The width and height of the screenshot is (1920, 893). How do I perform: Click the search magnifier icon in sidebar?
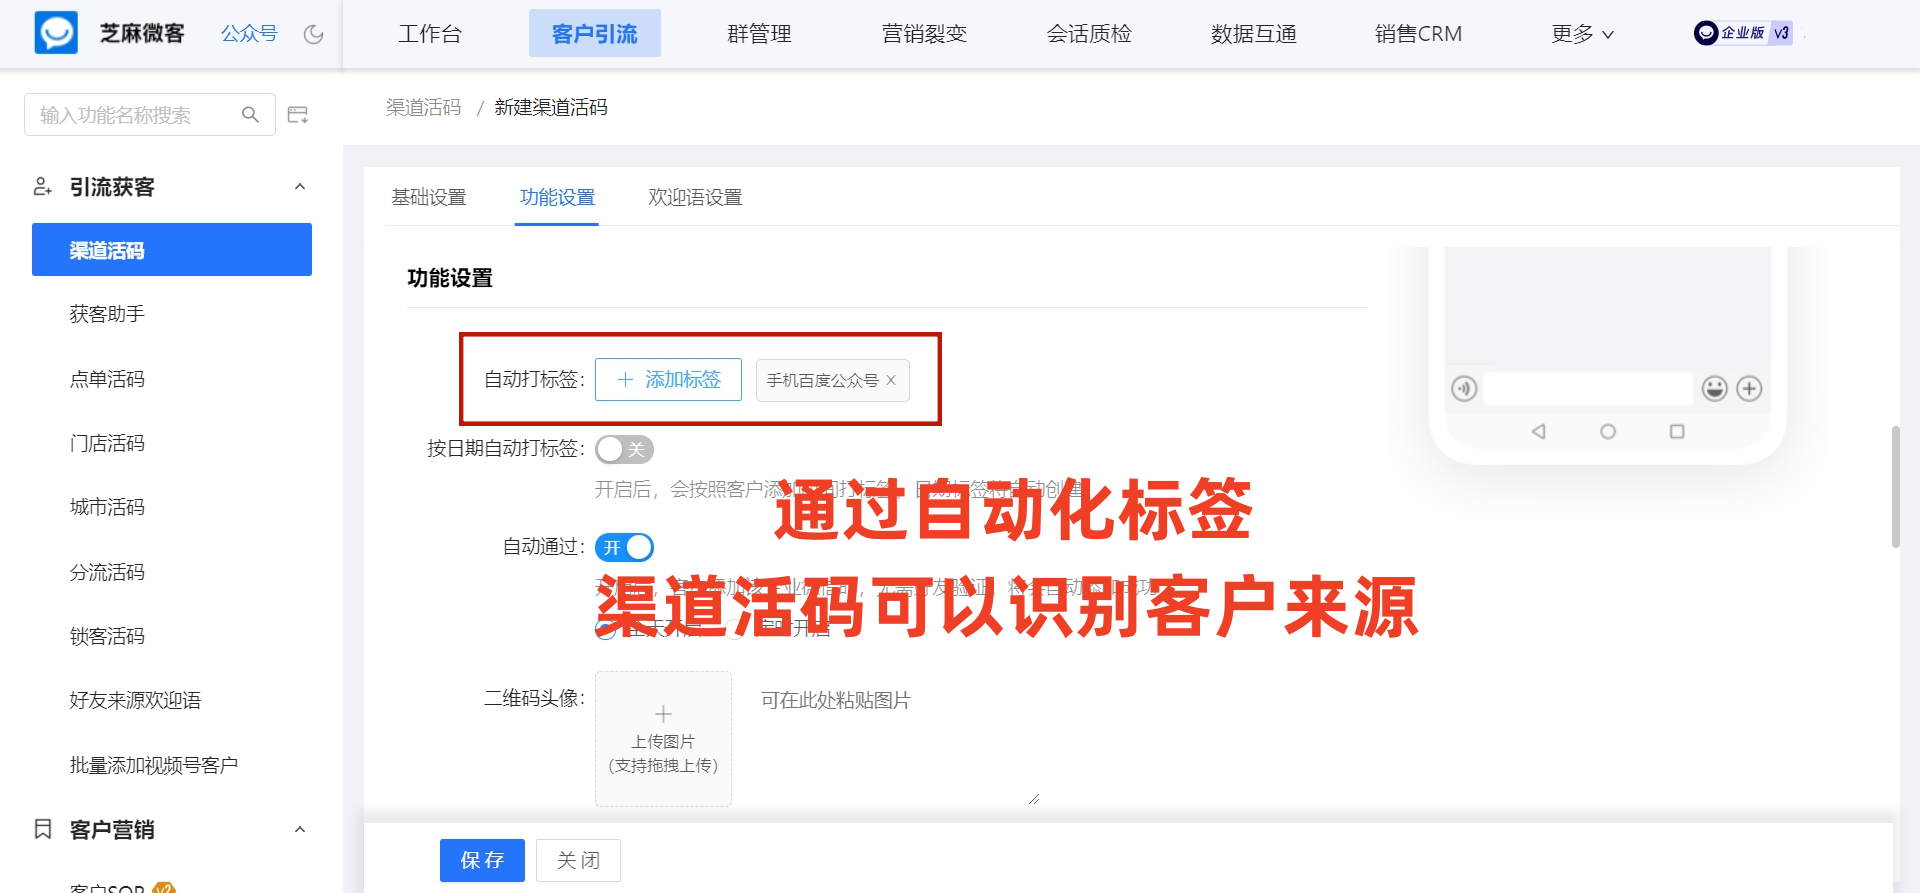click(250, 115)
